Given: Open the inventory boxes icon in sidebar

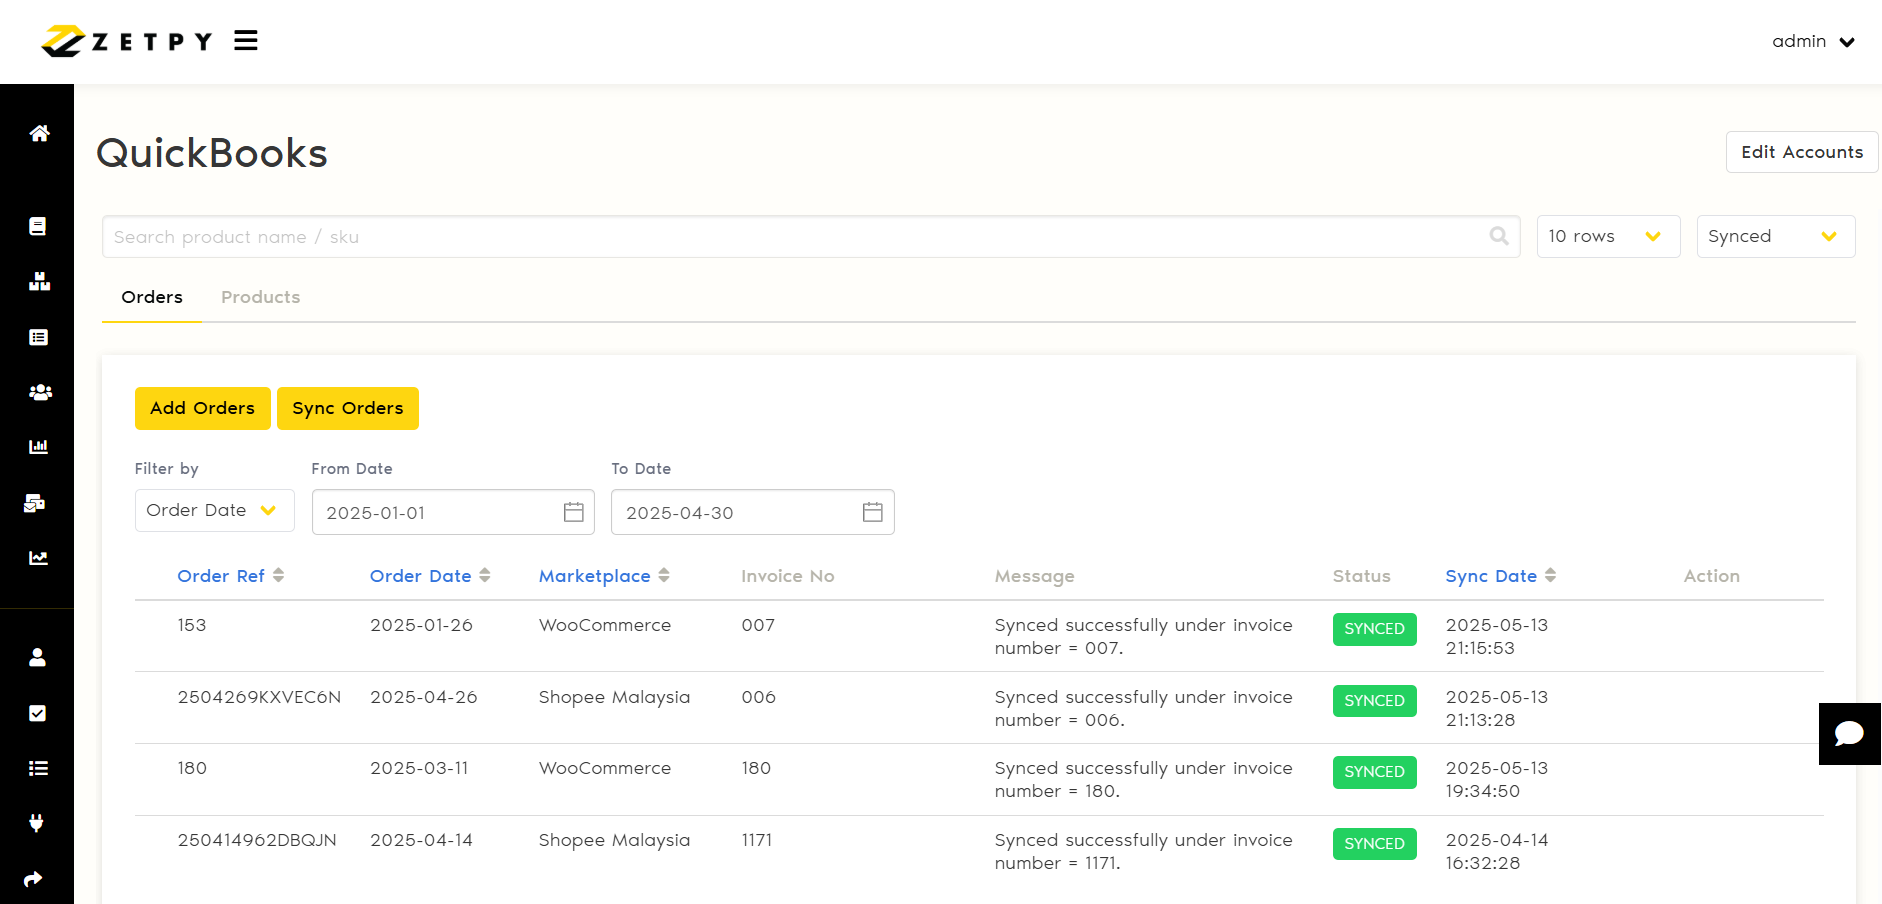Looking at the screenshot, I should tap(39, 281).
